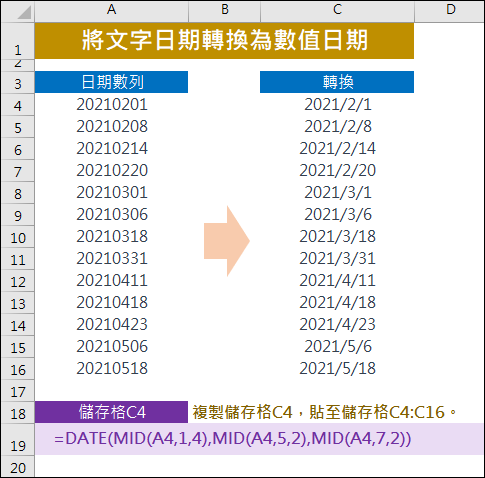Click the title 將文字日期轉換為數值日期
The image size is (485, 478).
(224, 41)
